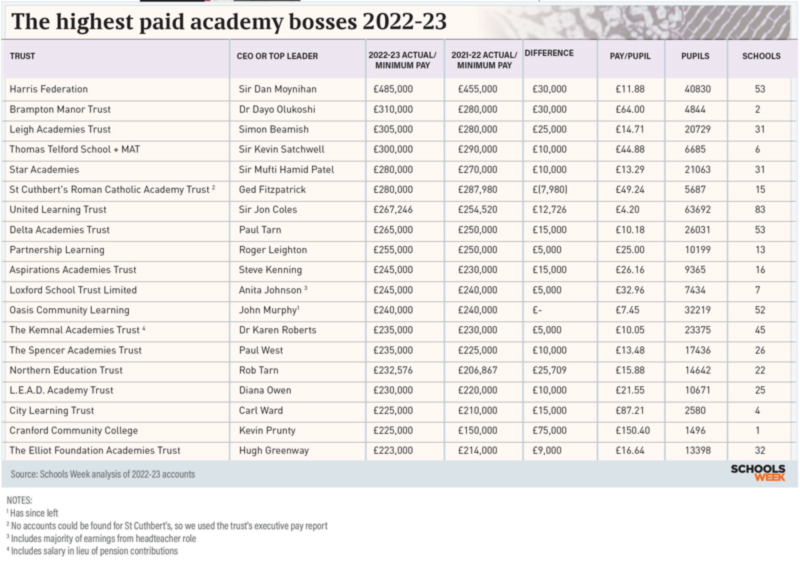The image size is (800, 561).
Task: Select the TRUST column header
Action: point(22,56)
